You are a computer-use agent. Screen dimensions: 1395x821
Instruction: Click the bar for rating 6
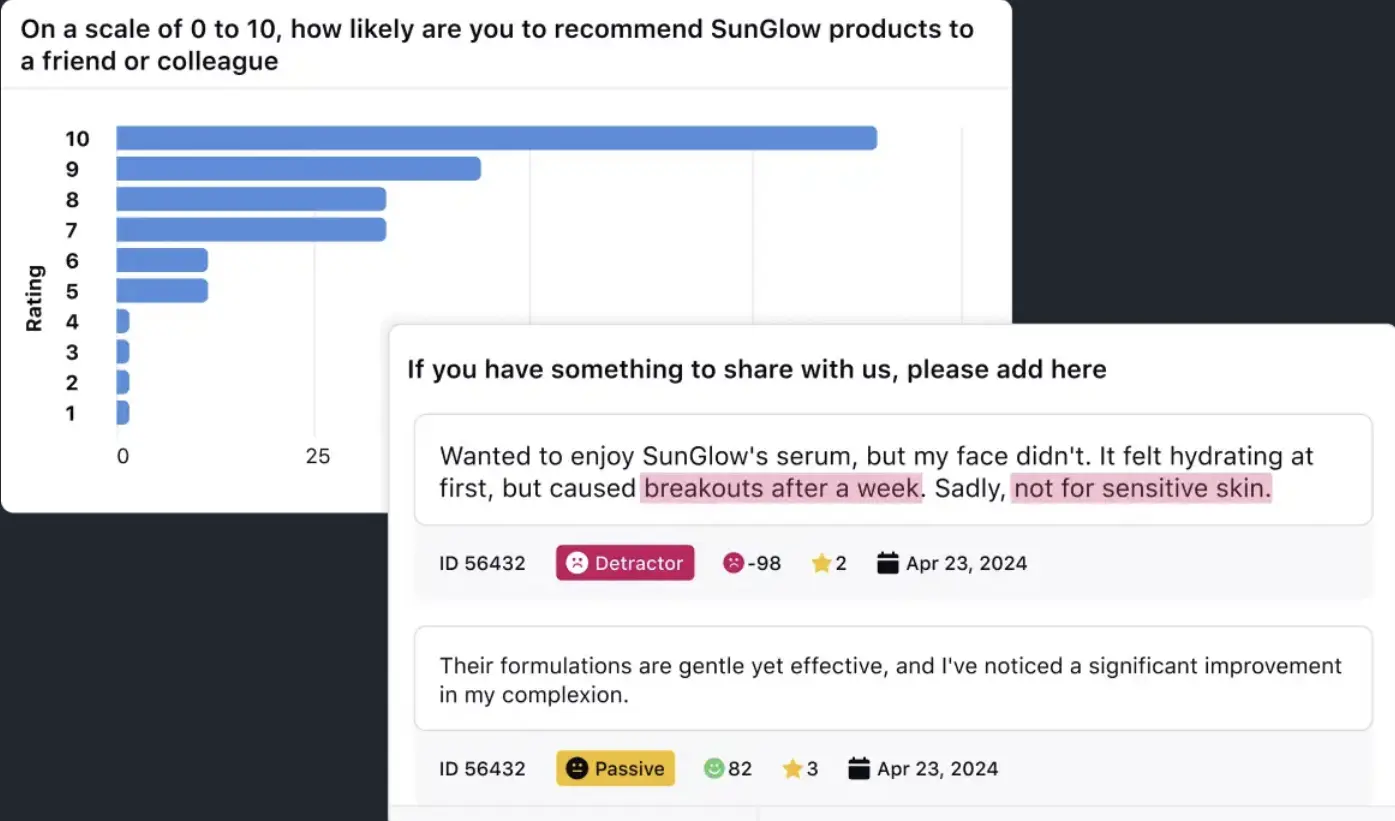coord(162,260)
